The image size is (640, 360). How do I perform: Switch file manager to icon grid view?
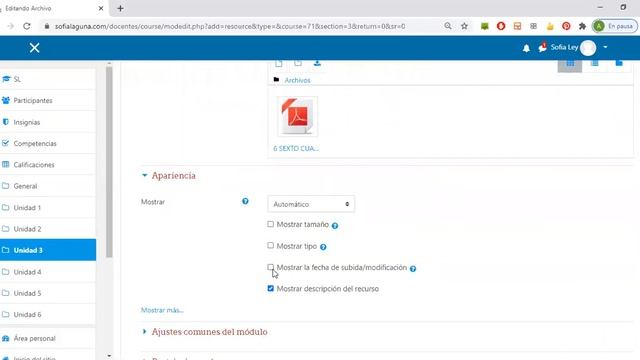click(570, 66)
